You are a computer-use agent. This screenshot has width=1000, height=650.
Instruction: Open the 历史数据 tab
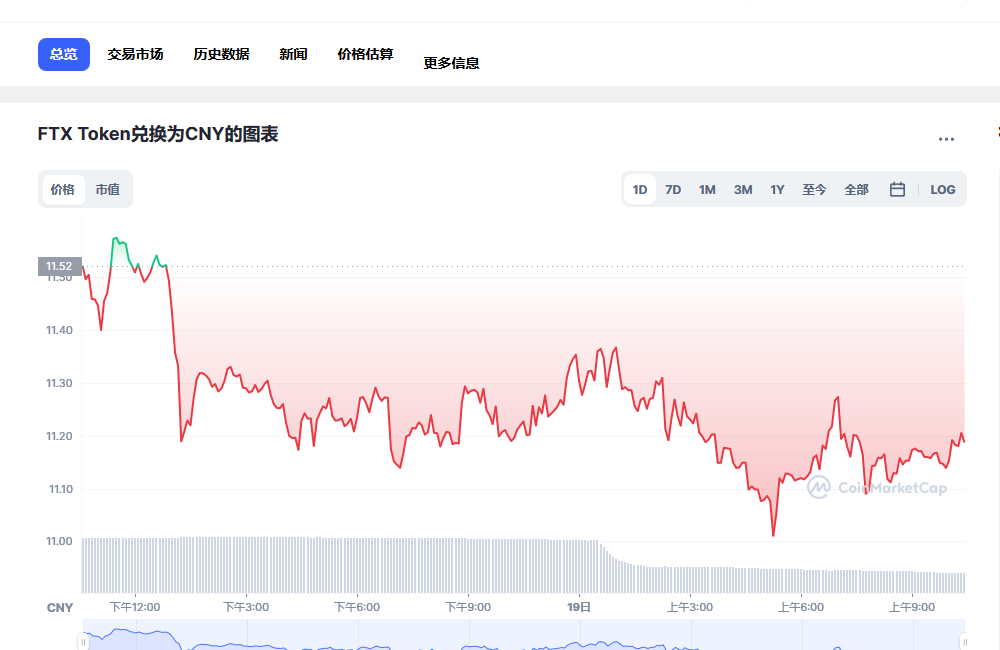click(221, 54)
